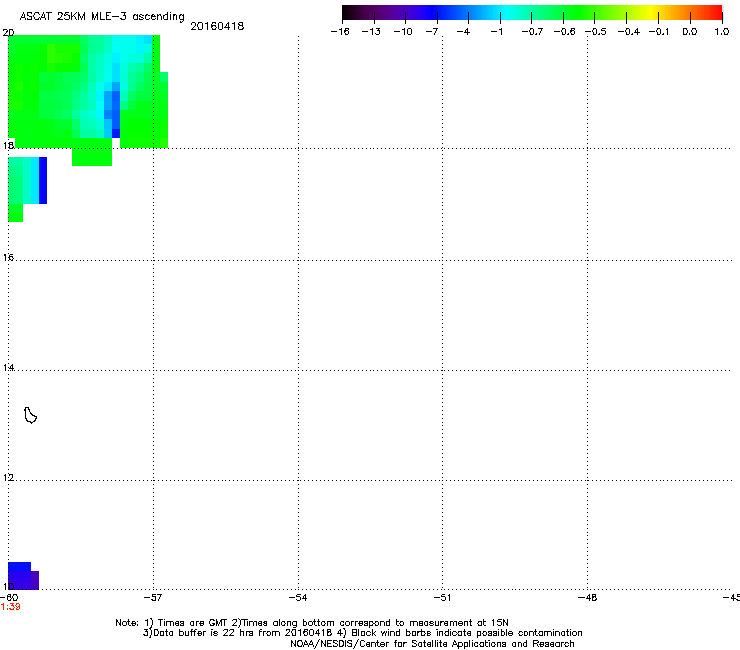Click the colorbar label -10
The width and height of the screenshot is (740, 650).
coord(403,32)
